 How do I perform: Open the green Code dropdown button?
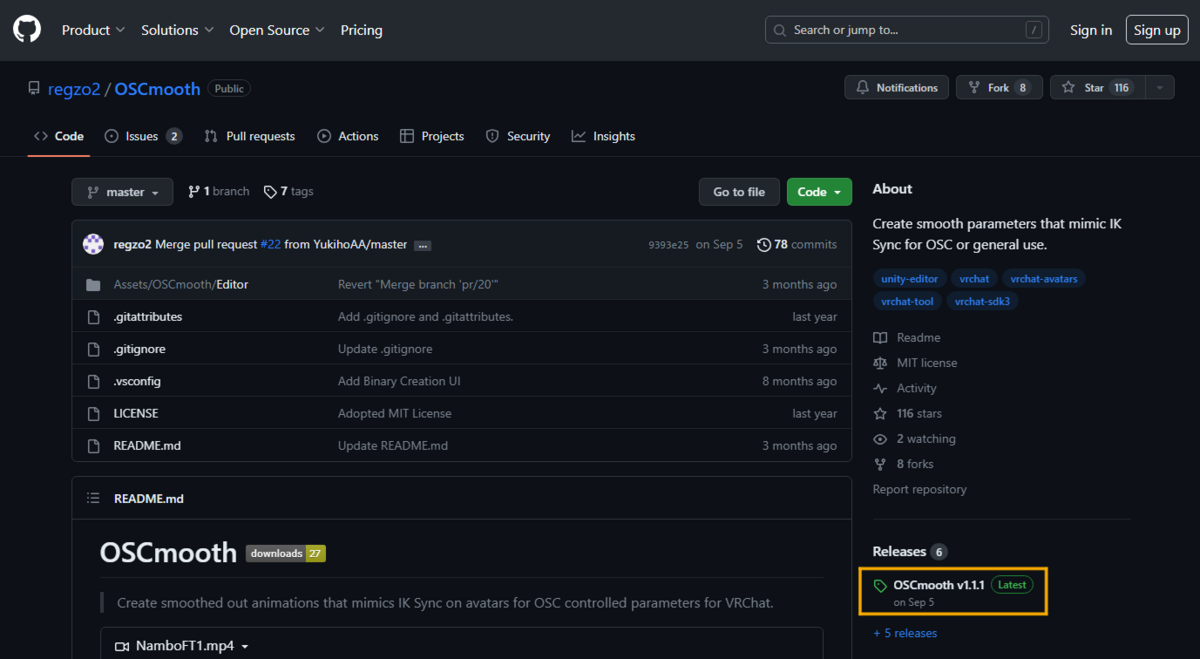click(x=819, y=192)
